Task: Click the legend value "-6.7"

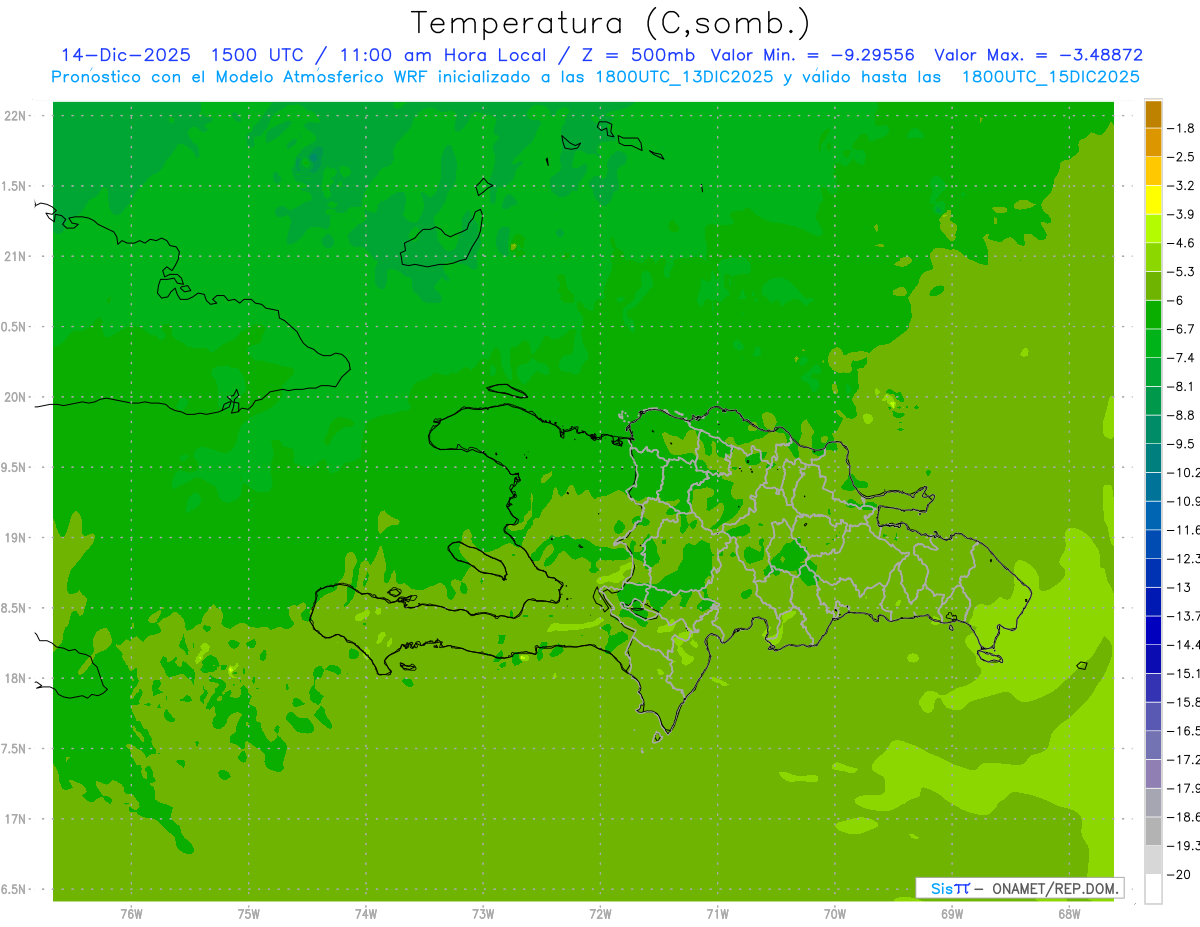Action: click(x=1181, y=329)
